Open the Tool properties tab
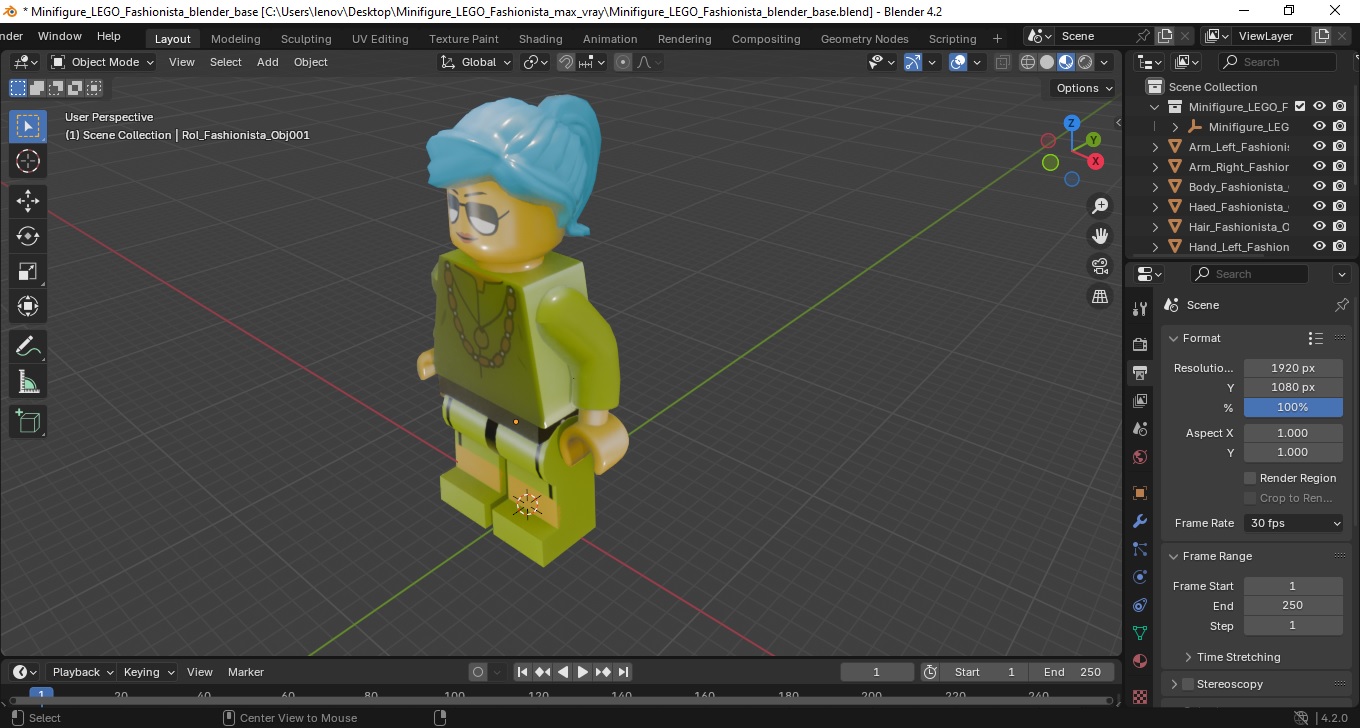 (x=1139, y=308)
